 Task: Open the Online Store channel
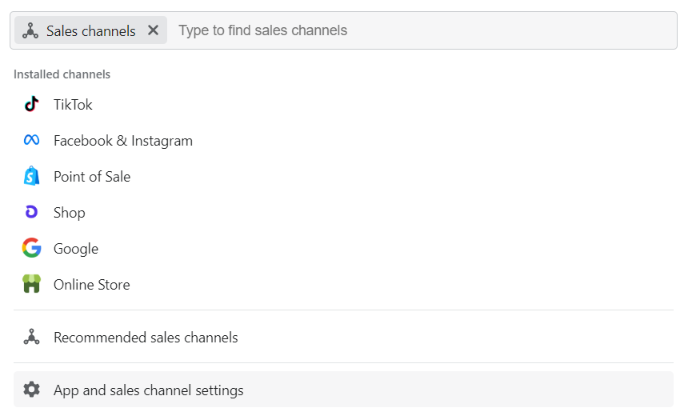click(92, 285)
